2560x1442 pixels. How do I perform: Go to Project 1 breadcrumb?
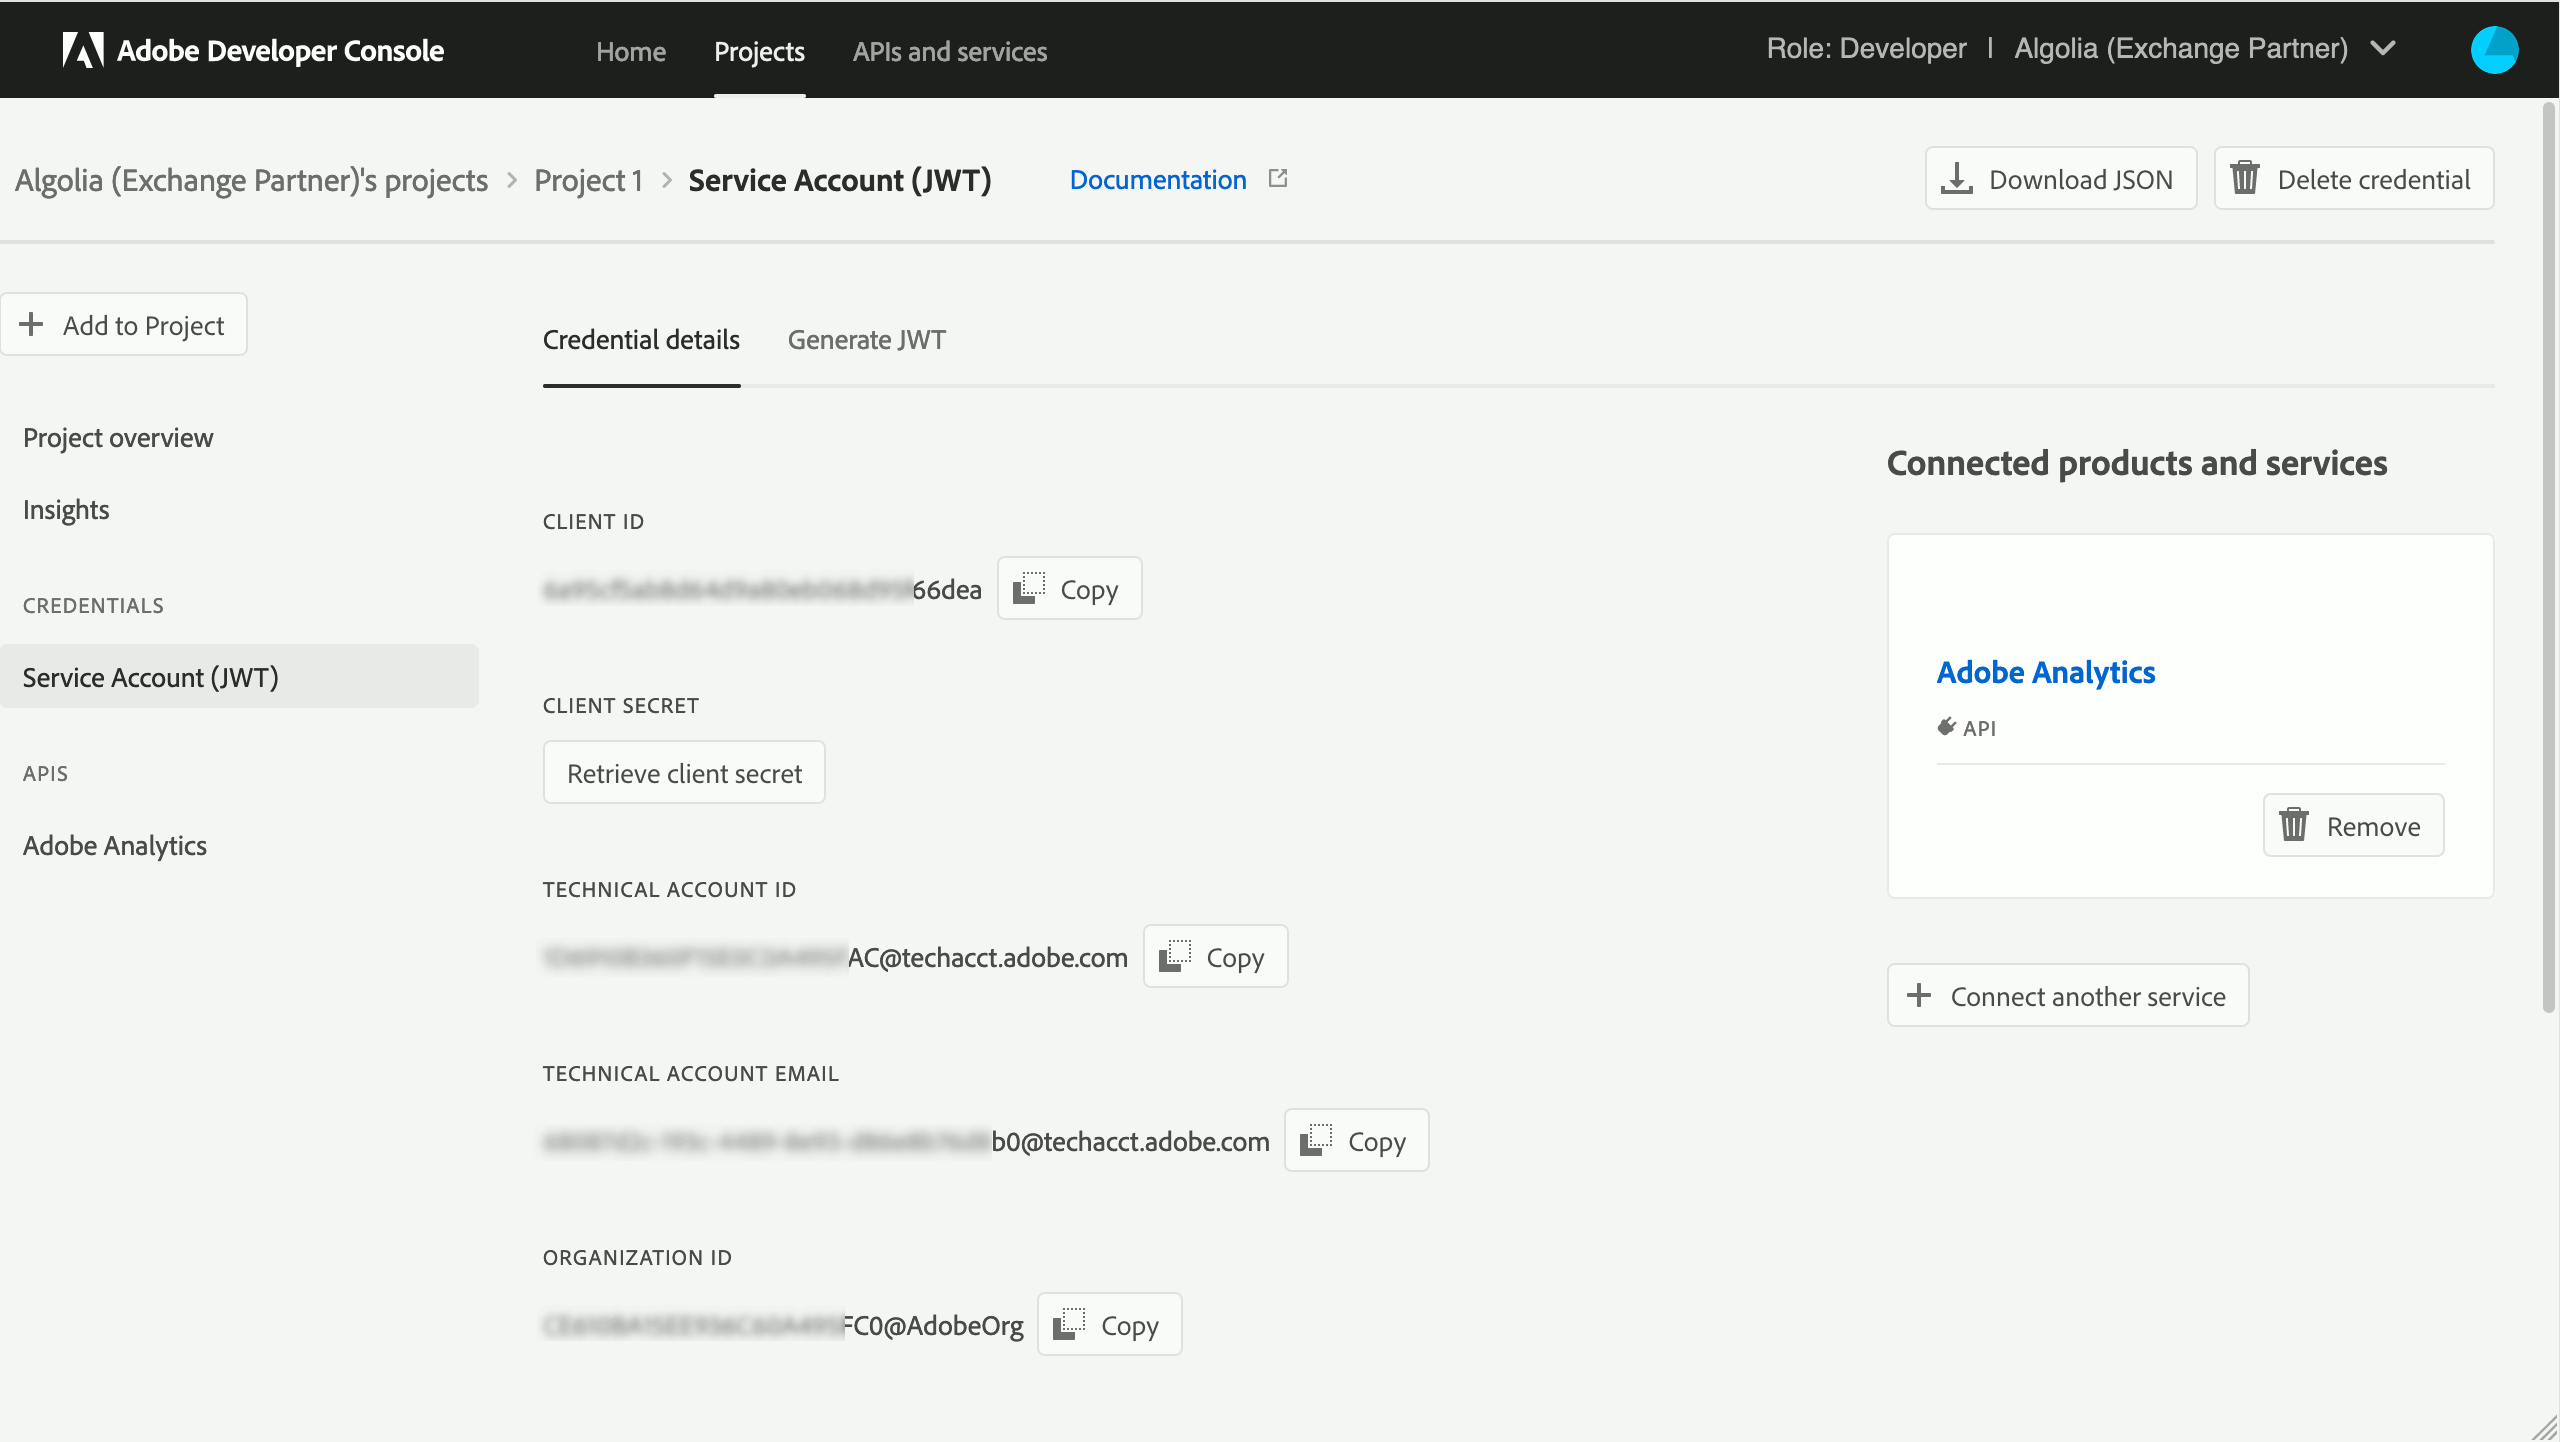[588, 180]
